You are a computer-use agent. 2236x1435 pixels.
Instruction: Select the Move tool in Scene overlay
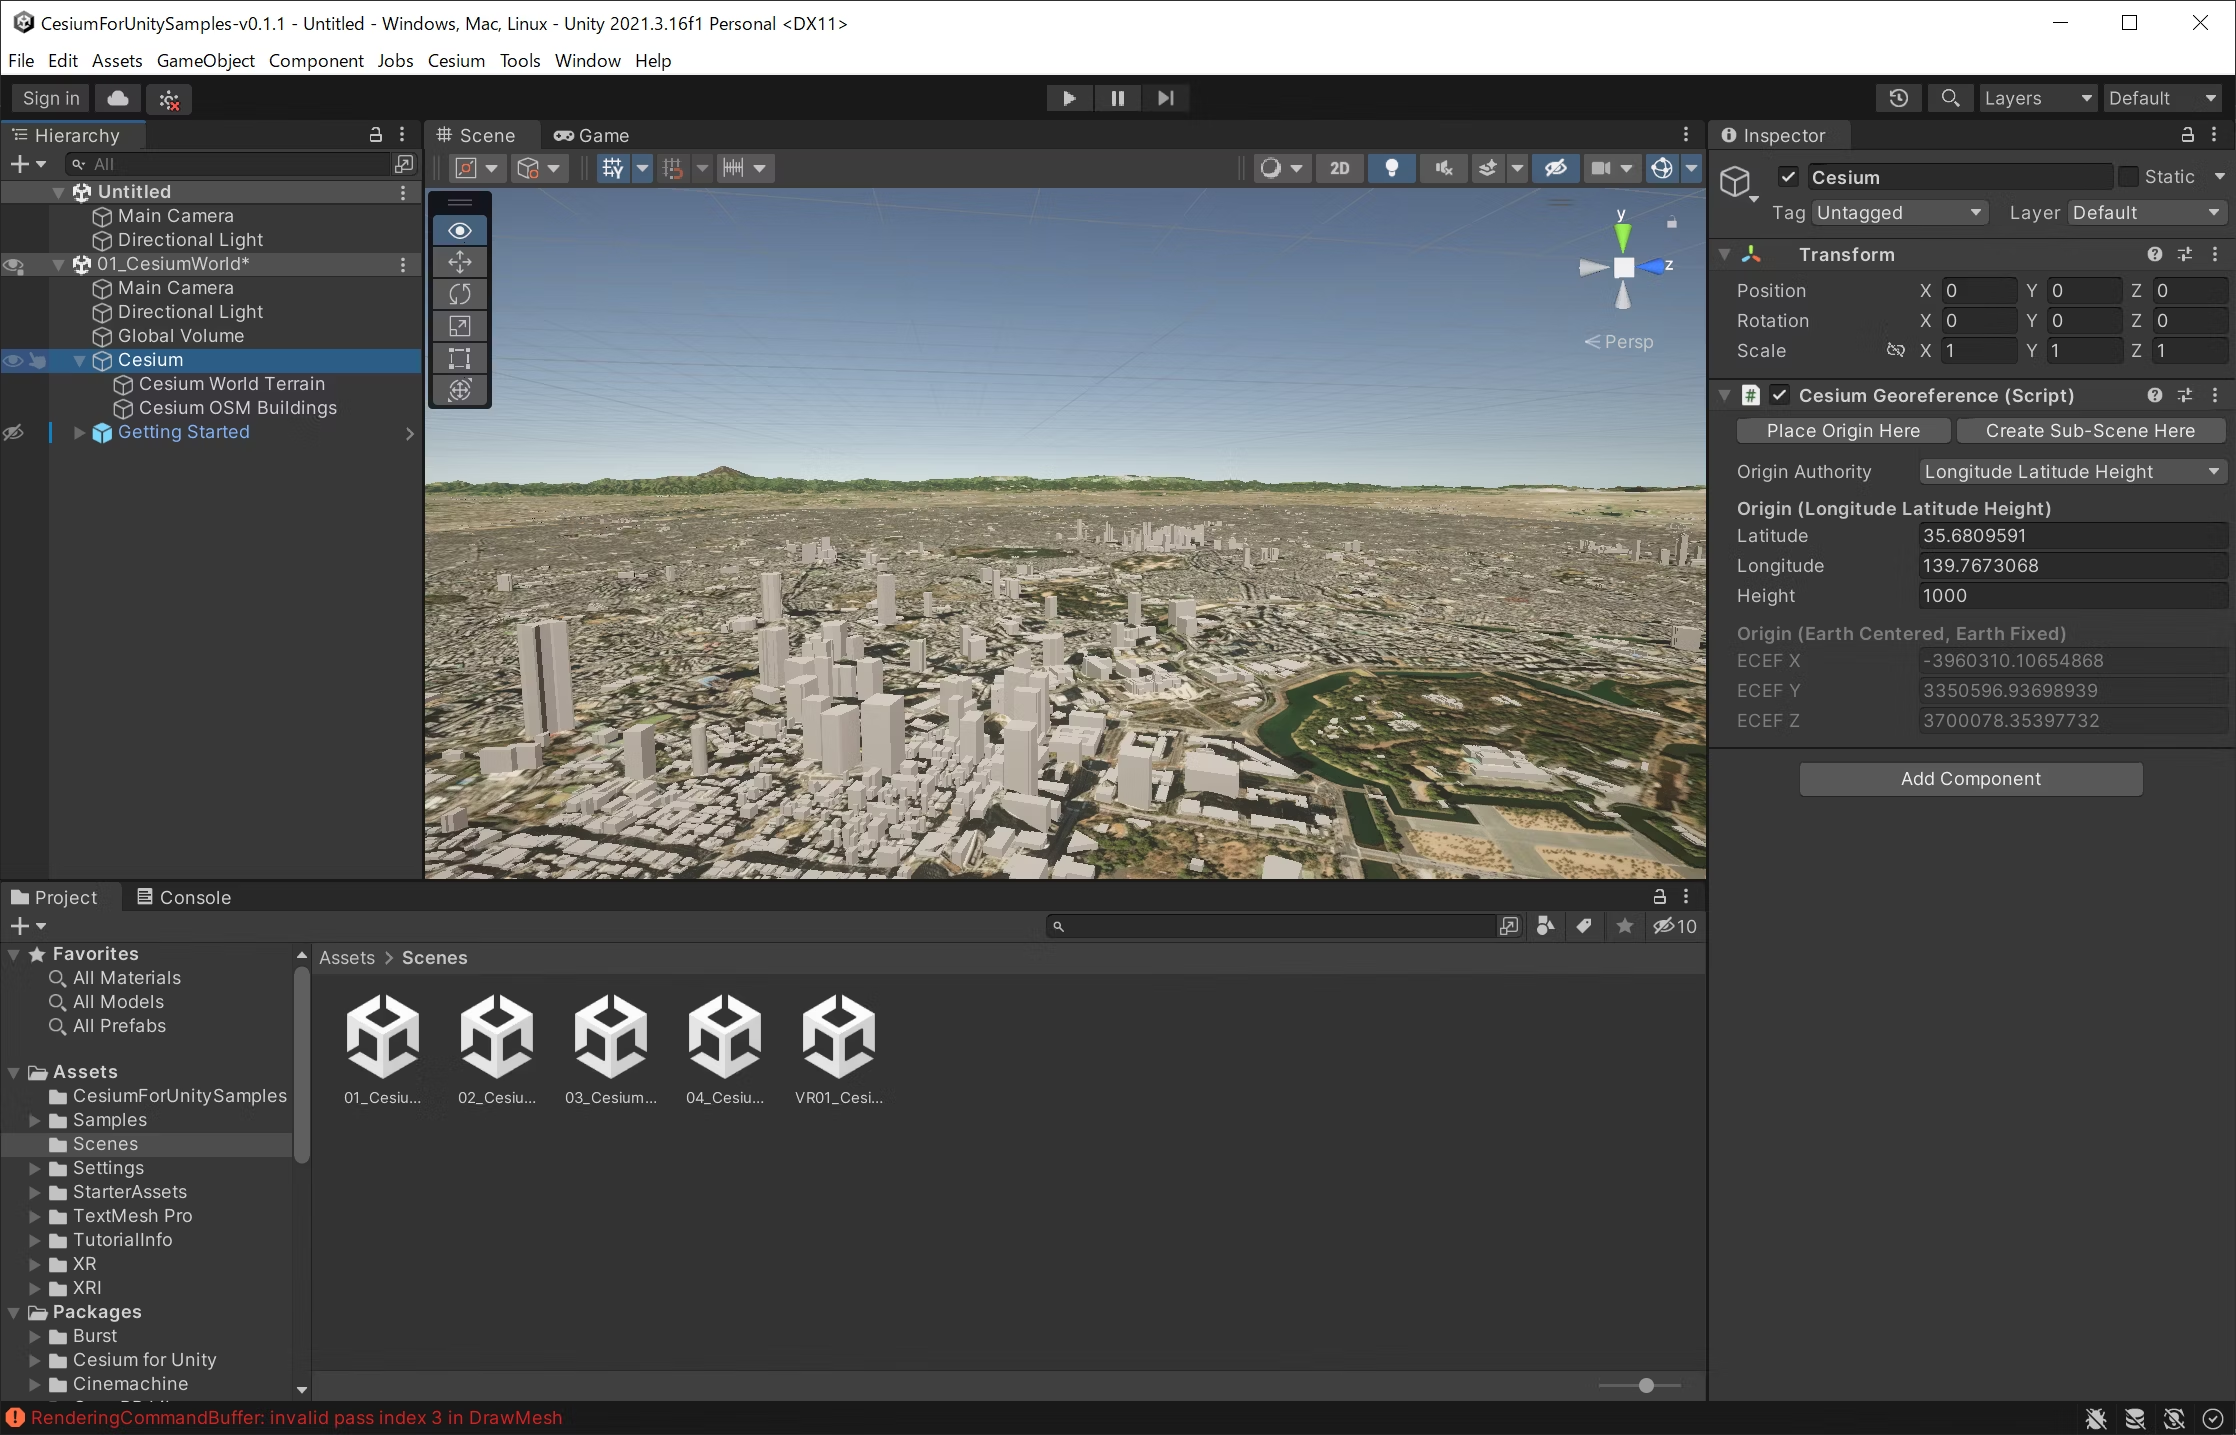pos(460,262)
